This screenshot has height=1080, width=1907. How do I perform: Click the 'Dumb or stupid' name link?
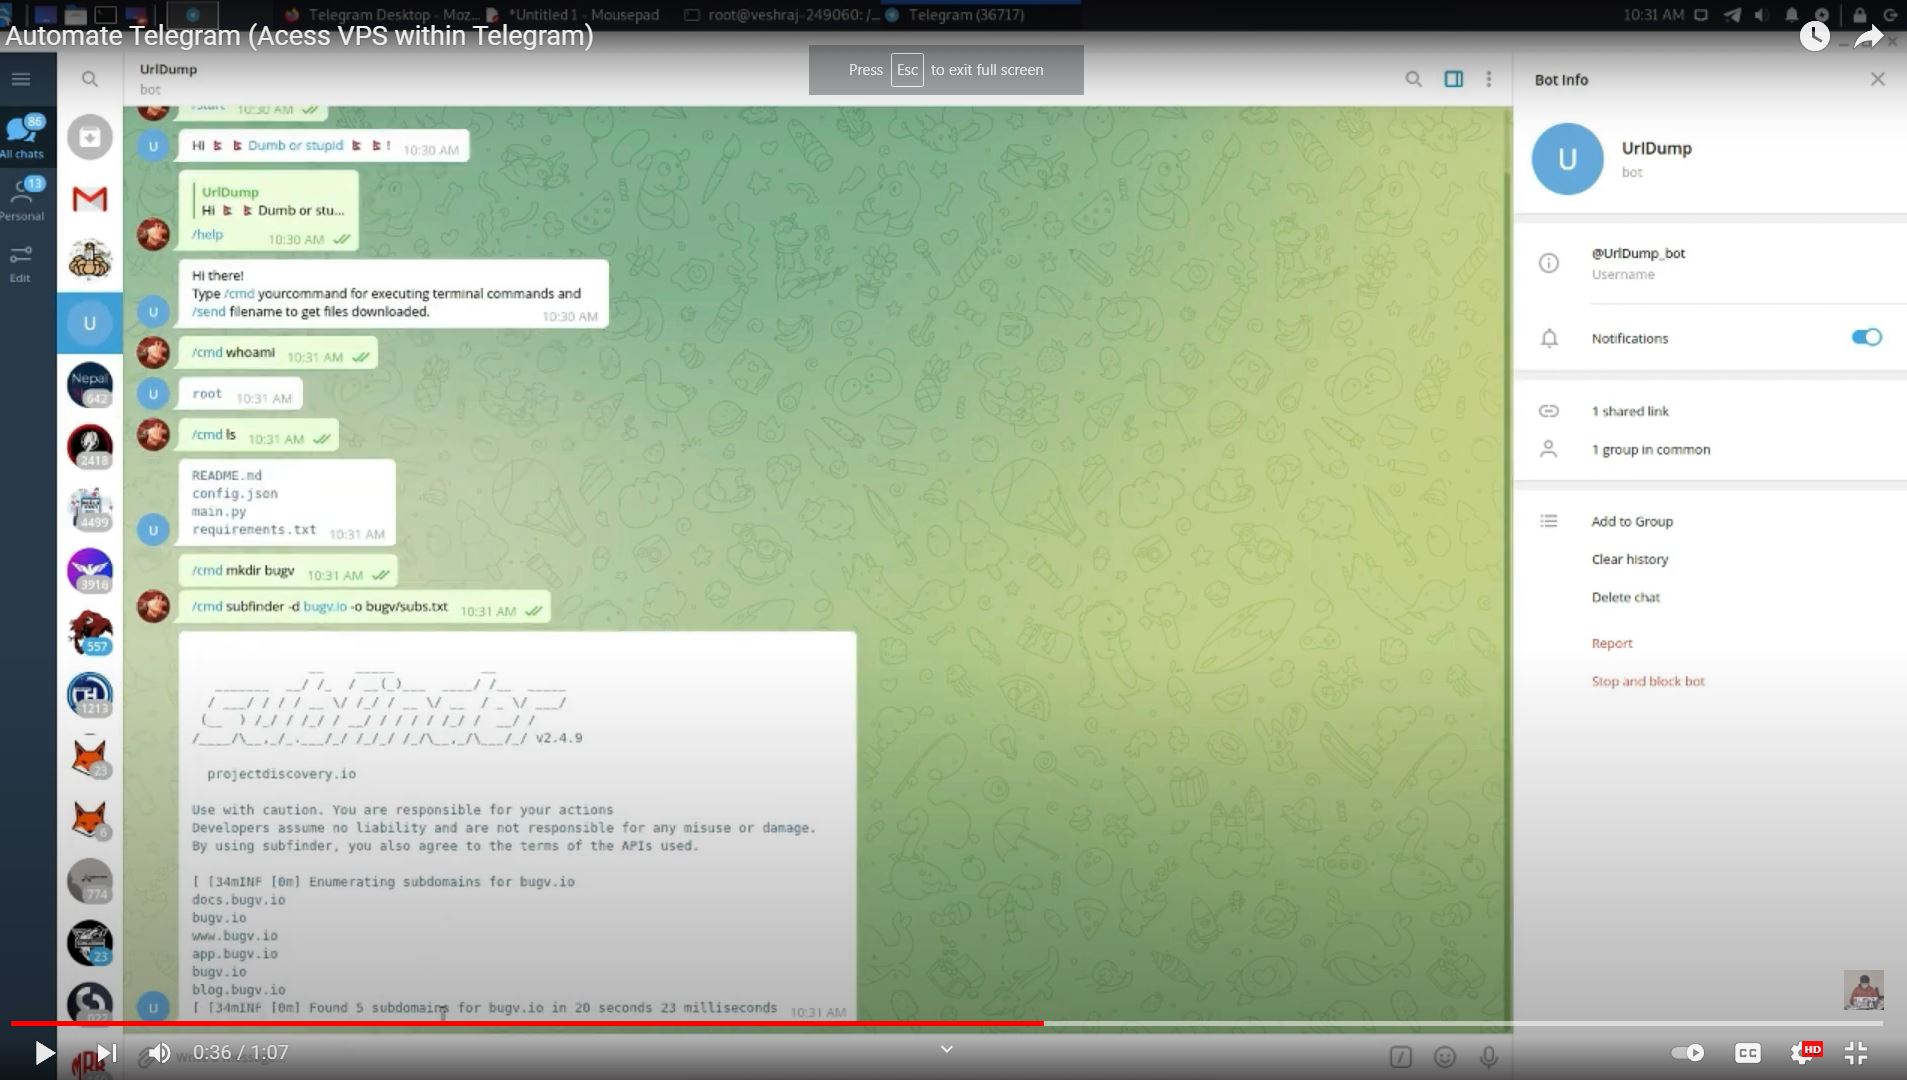[295, 146]
